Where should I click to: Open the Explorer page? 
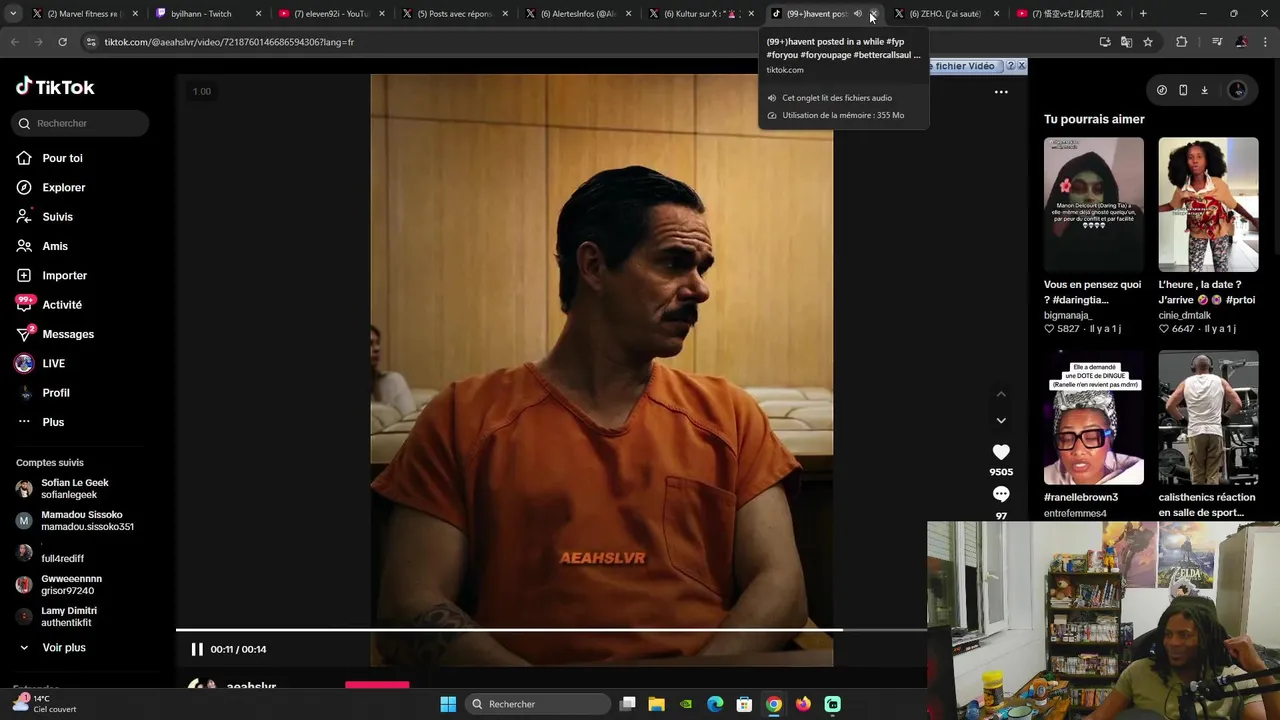pos(63,187)
